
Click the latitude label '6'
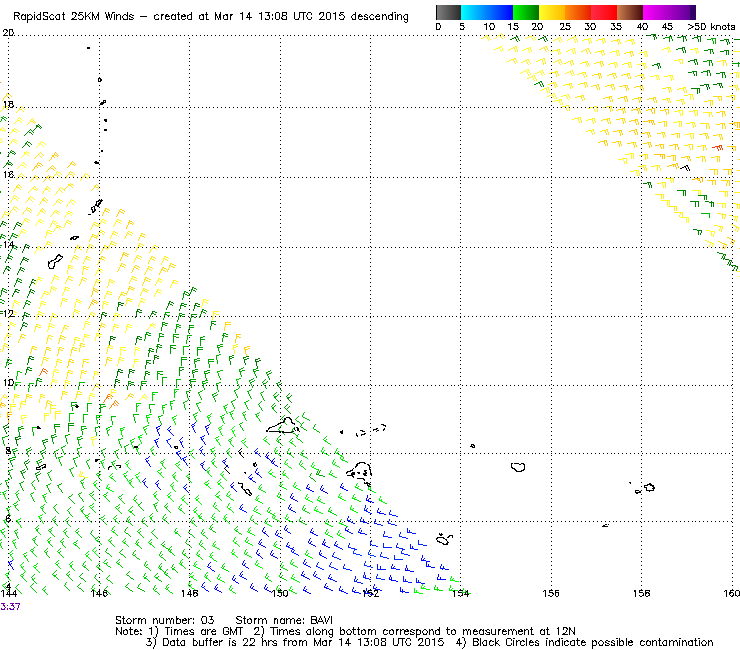8,519
